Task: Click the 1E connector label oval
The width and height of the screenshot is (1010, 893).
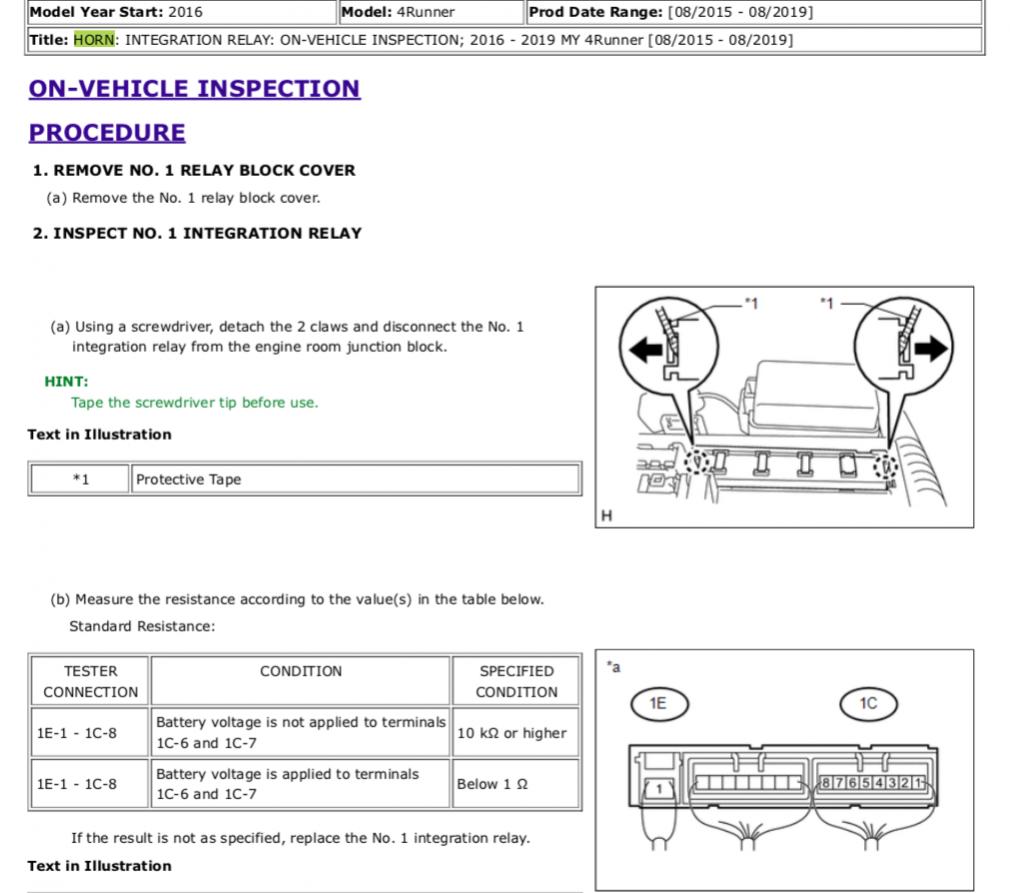Action: tap(659, 703)
